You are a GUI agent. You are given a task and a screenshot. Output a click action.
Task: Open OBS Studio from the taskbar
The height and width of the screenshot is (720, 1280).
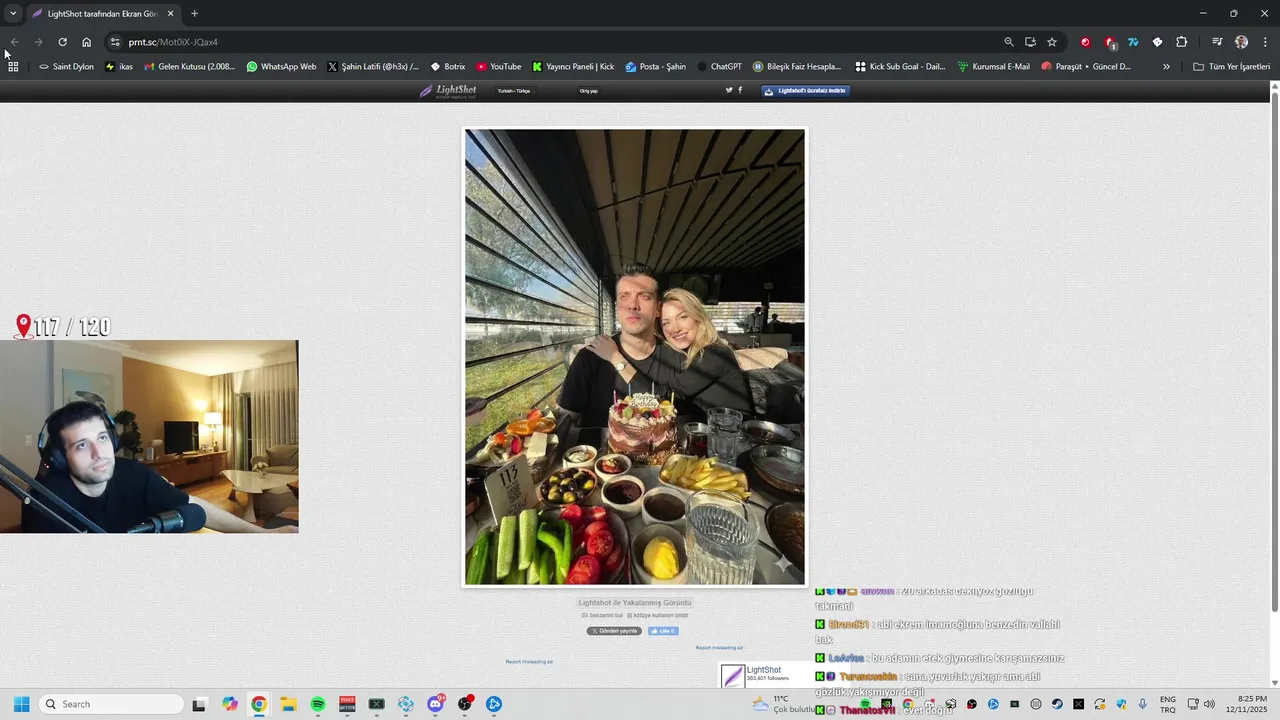(x=465, y=704)
